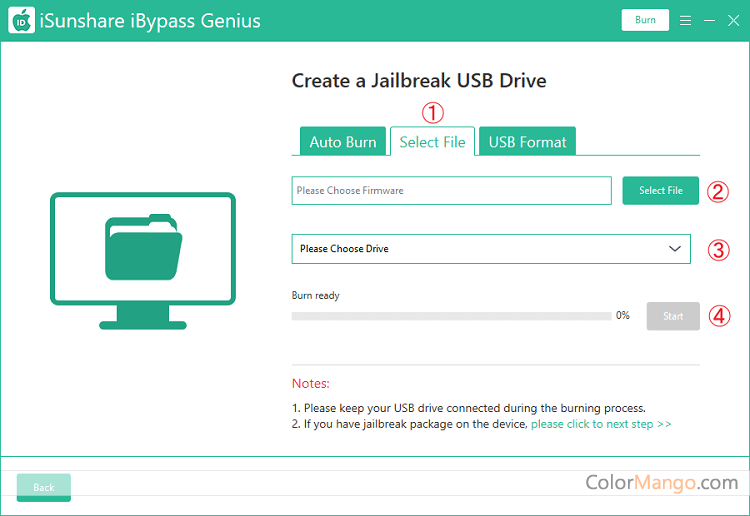Open the hamburger menu in title bar
The height and width of the screenshot is (516, 750).
point(685,20)
